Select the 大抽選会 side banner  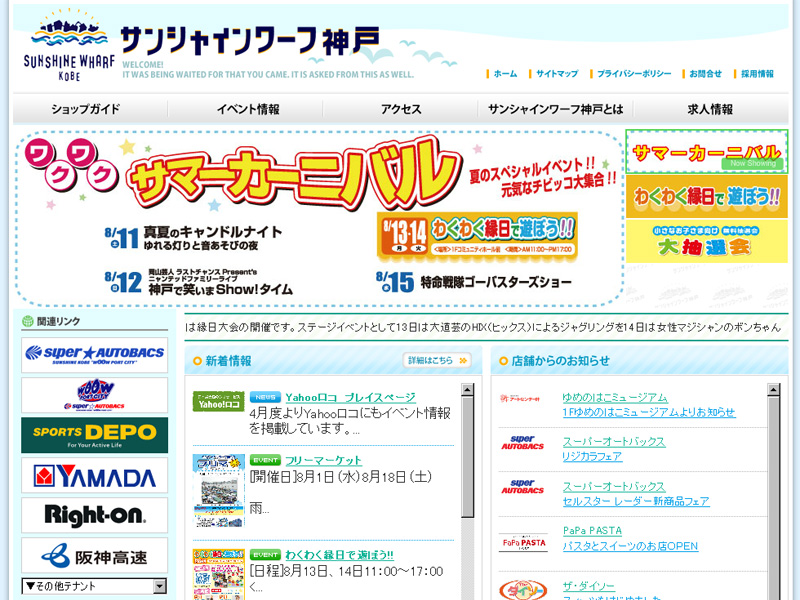click(707, 241)
